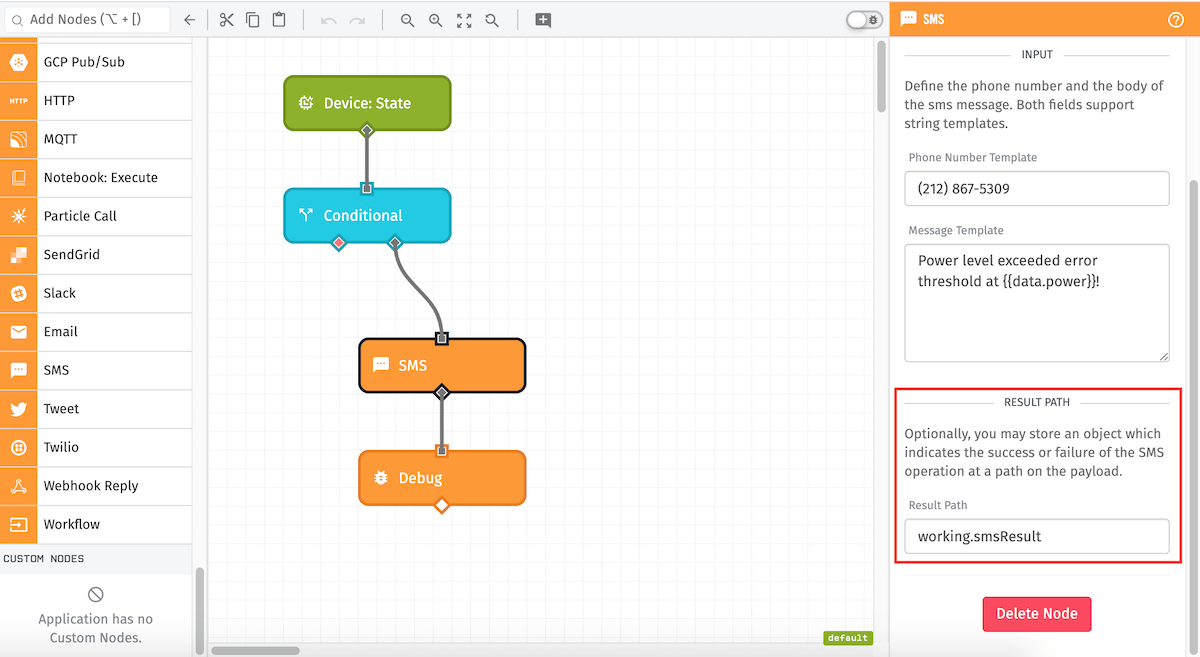Image resolution: width=1200 pixels, height=657 pixels.
Task: Delete the SMS node with Delete Node
Action: [x=1037, y=614]
